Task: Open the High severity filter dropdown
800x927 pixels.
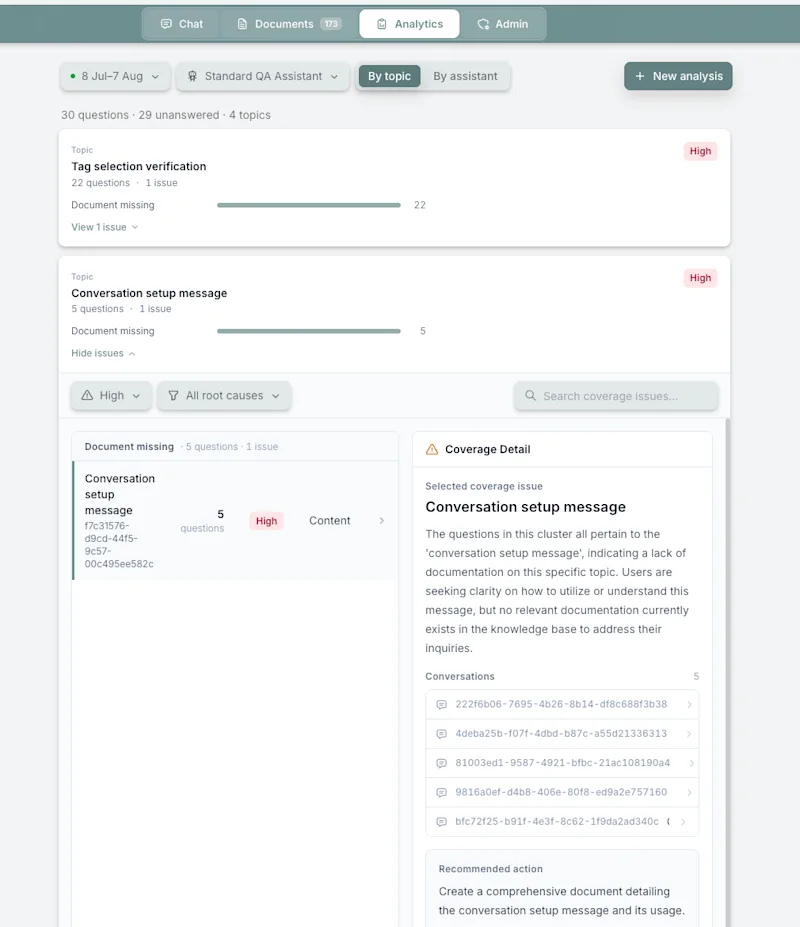Action: point(111,396)
